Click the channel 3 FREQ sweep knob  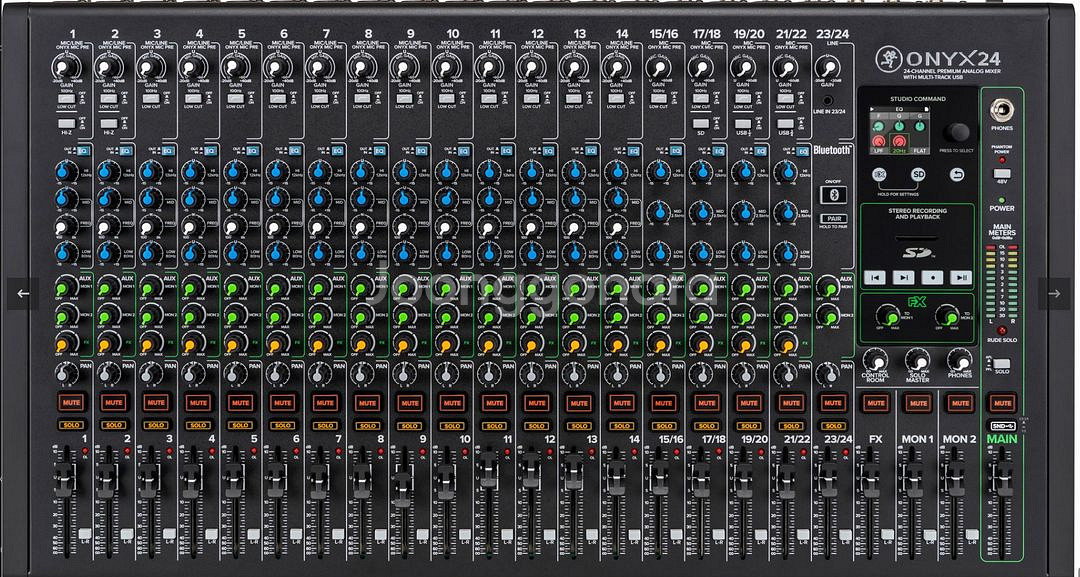click(x=150, y=225)
